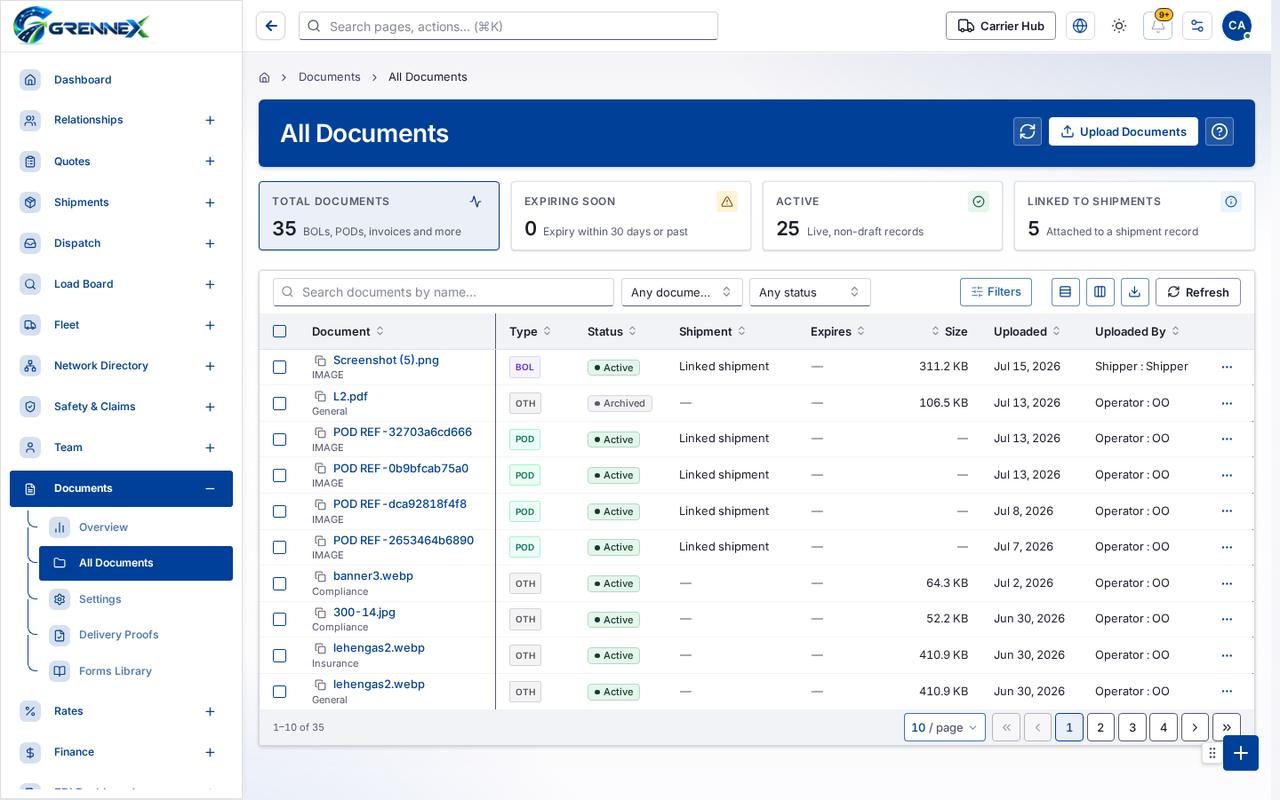Open the Dashboard sidebar item
Viewport: 1280px width, 800px height.
121,80
